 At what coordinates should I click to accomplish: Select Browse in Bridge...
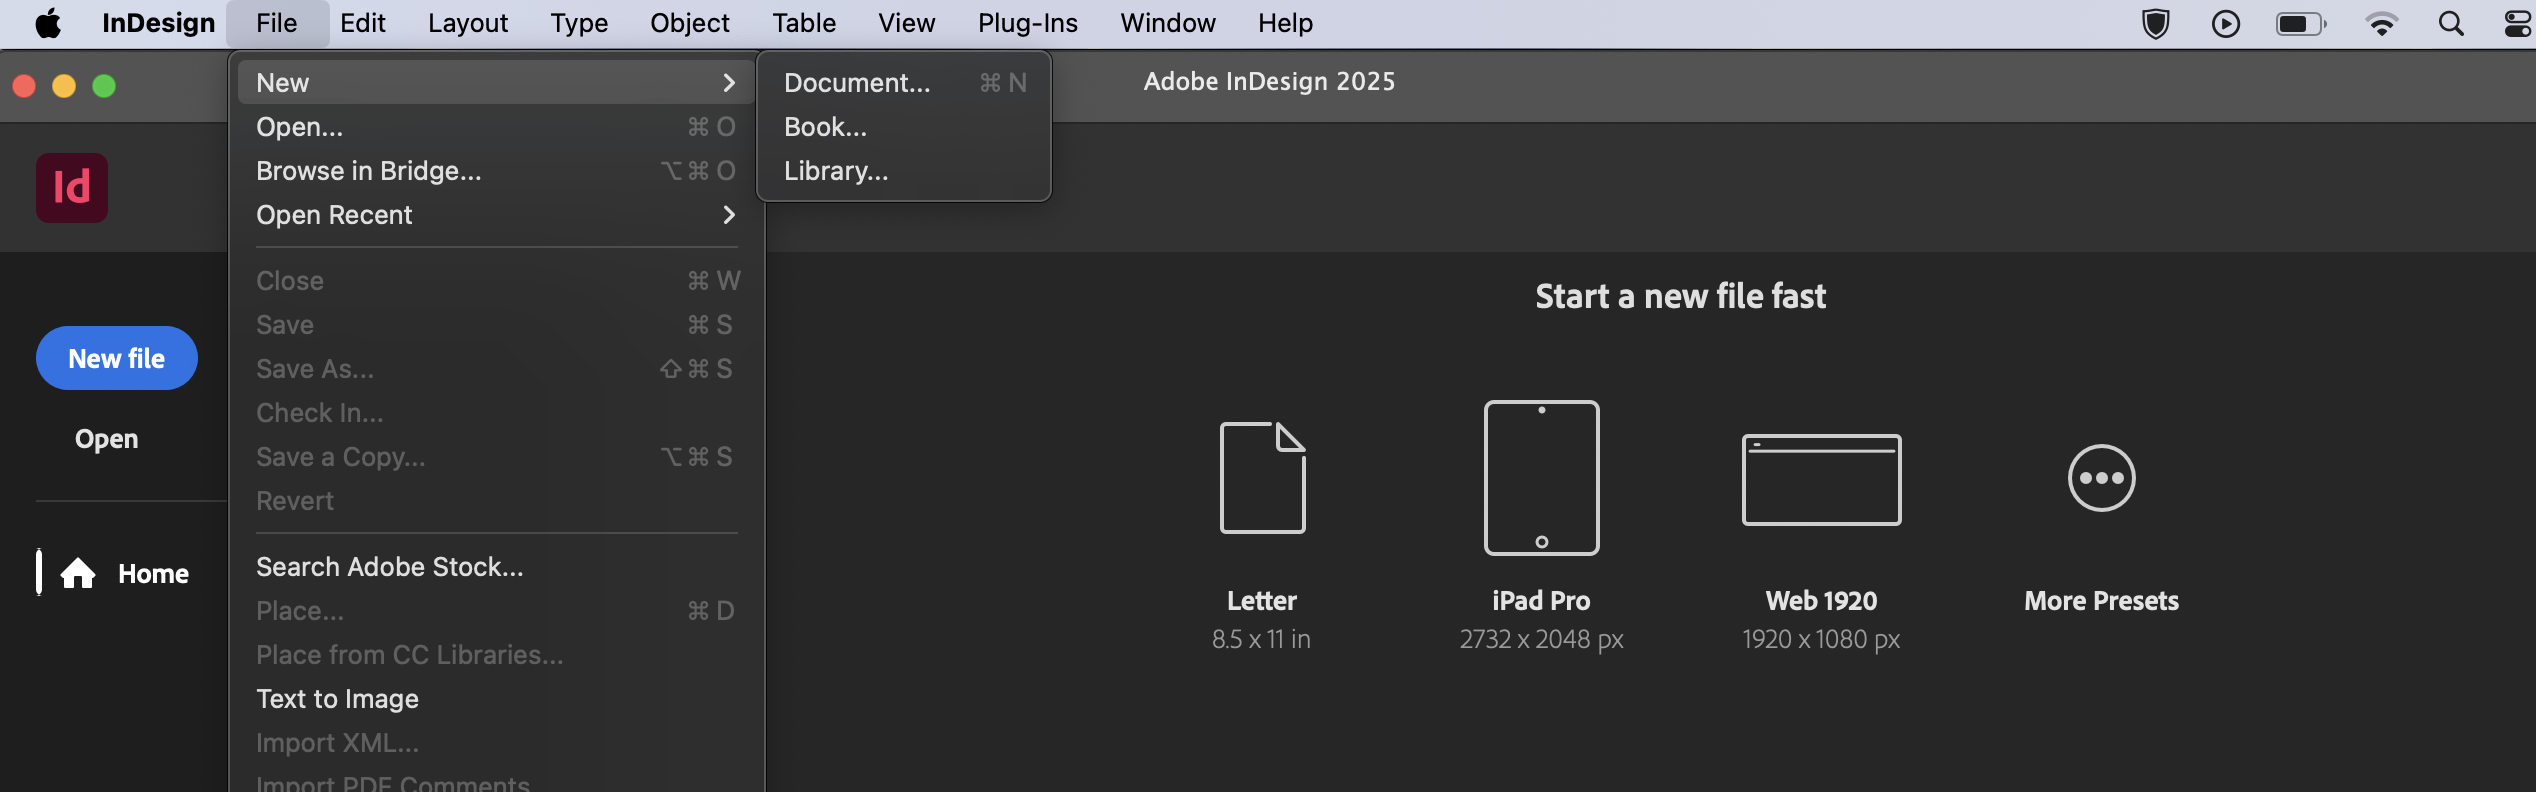(x=496, y=171)
